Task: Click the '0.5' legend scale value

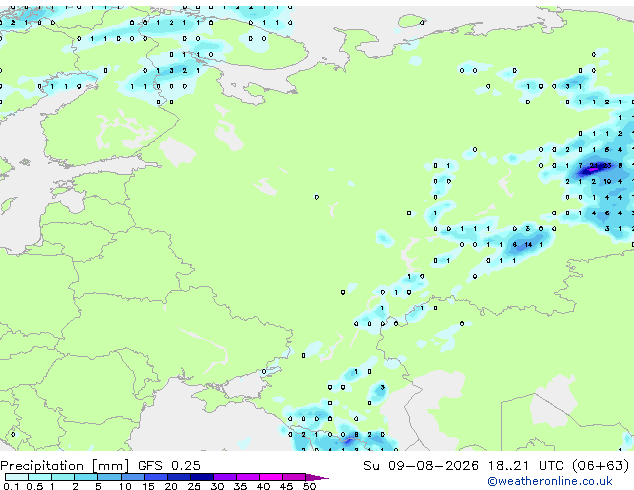Action: [x=34, y=486]
